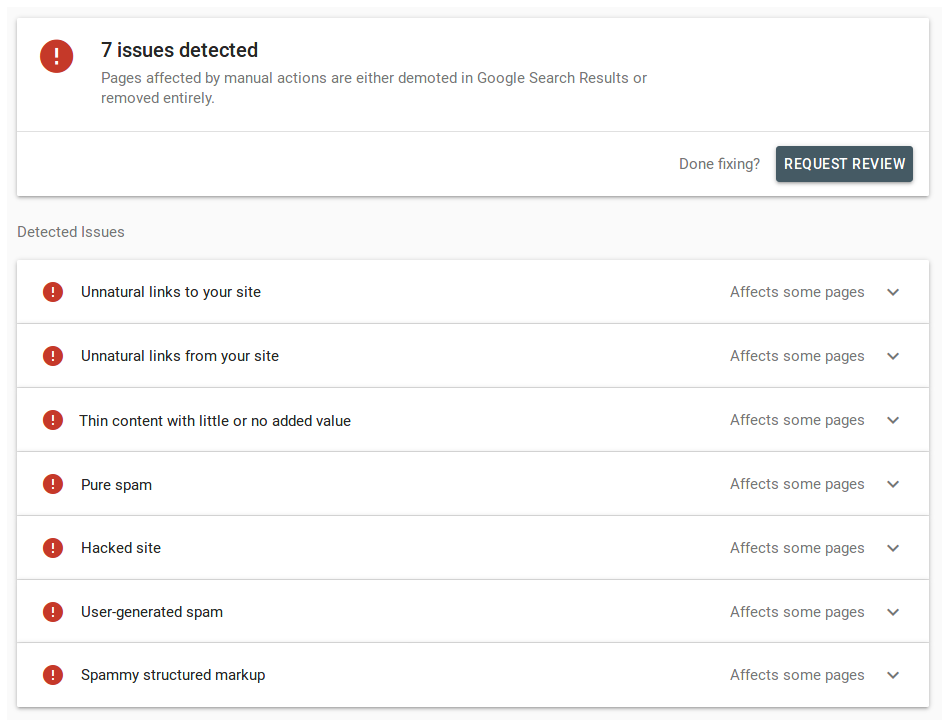Click error icon beside 'Spammy structured markup'
Image resolution: width=946 pixels, height=724 pixels.
[x=53, y=675]
